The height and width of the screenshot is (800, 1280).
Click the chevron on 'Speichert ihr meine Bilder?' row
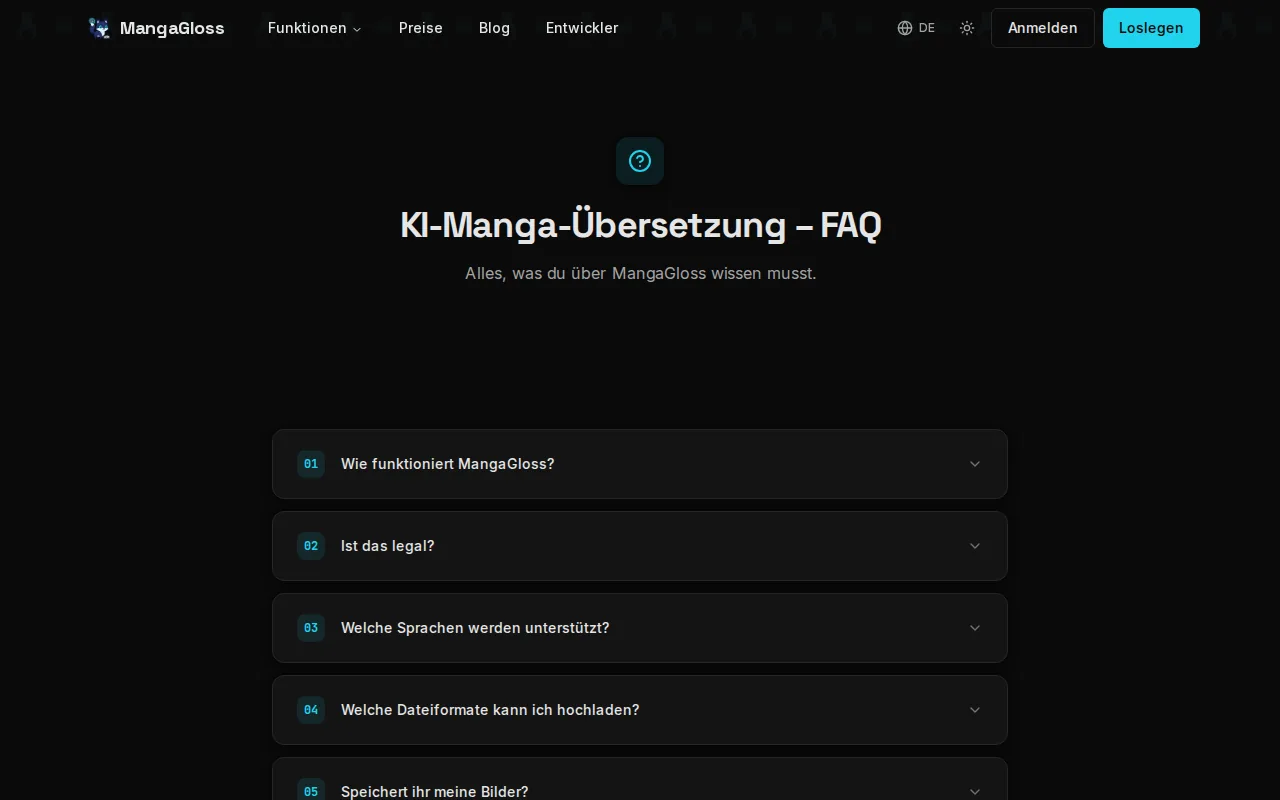pos(975,792)
